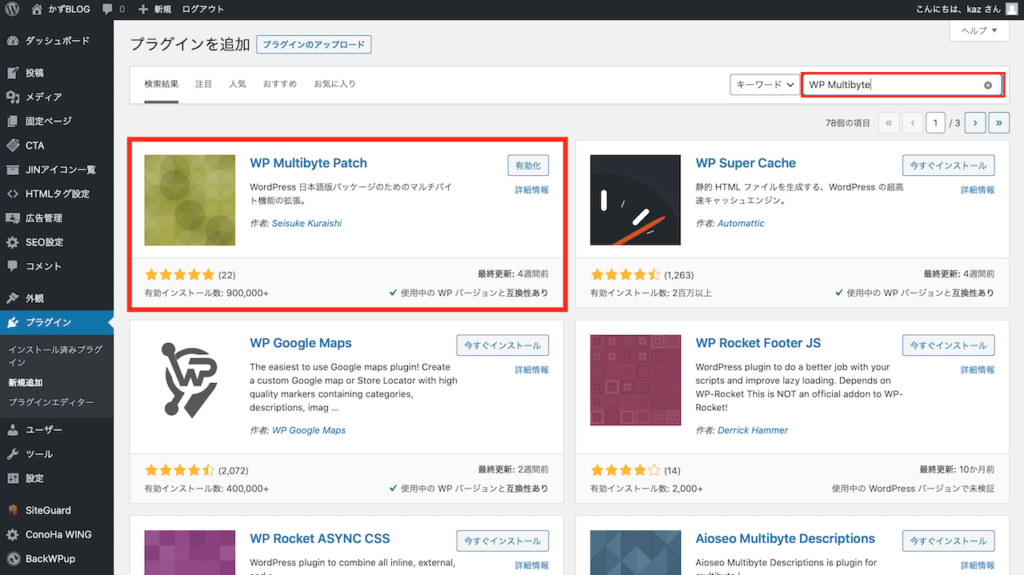Screen dimensions: 1024x575
Task: Open WP Multibyte Patch 詳細情報 link
Action: (532, 189)
